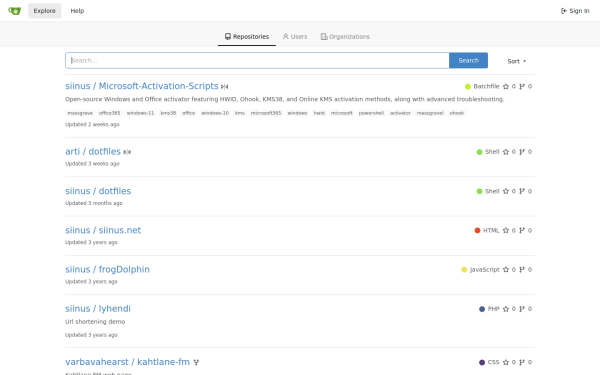Expand the Sort dropdown
600x375 pixels.
tap(517, 61)
